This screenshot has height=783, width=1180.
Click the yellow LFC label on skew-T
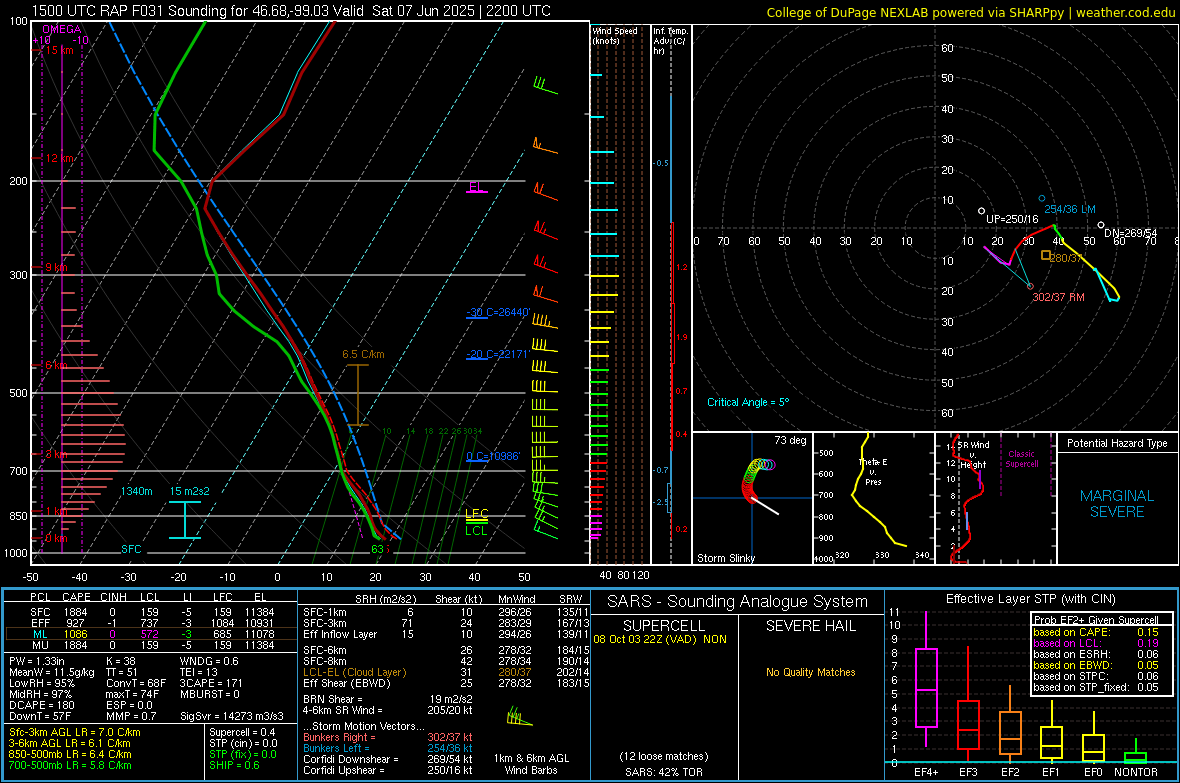click(476, 513)
